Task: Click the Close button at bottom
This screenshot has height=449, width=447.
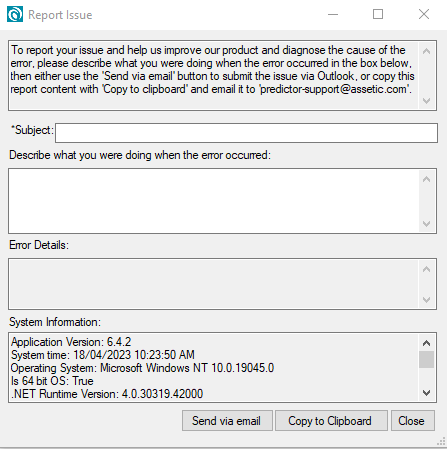Action: [x=413, y=421]
